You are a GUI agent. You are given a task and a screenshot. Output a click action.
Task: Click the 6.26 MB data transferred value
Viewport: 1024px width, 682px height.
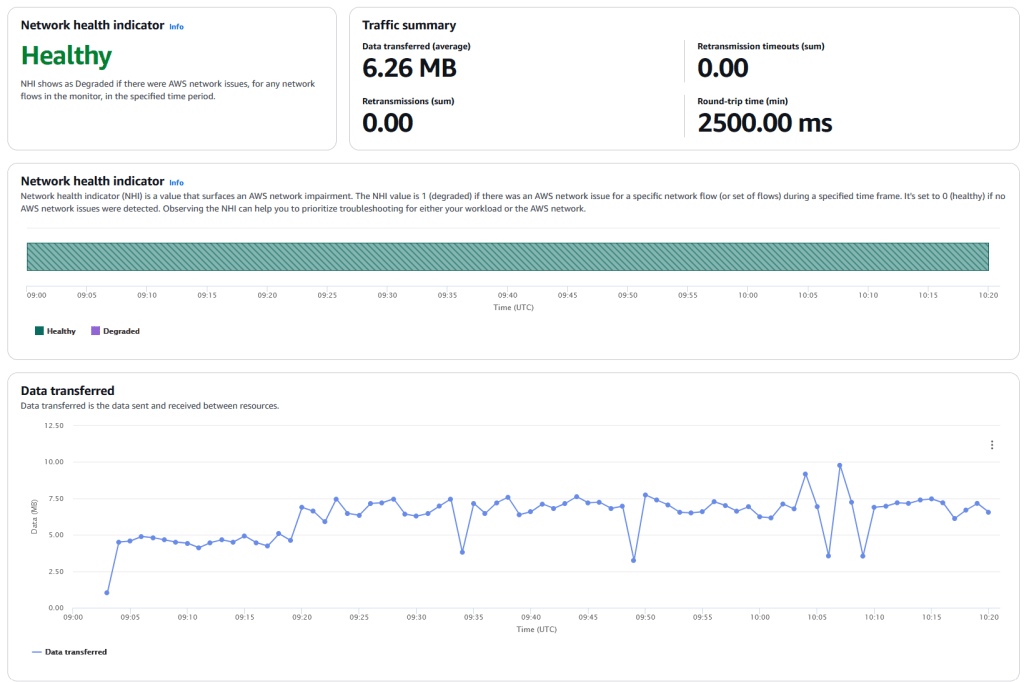(409, 68)
